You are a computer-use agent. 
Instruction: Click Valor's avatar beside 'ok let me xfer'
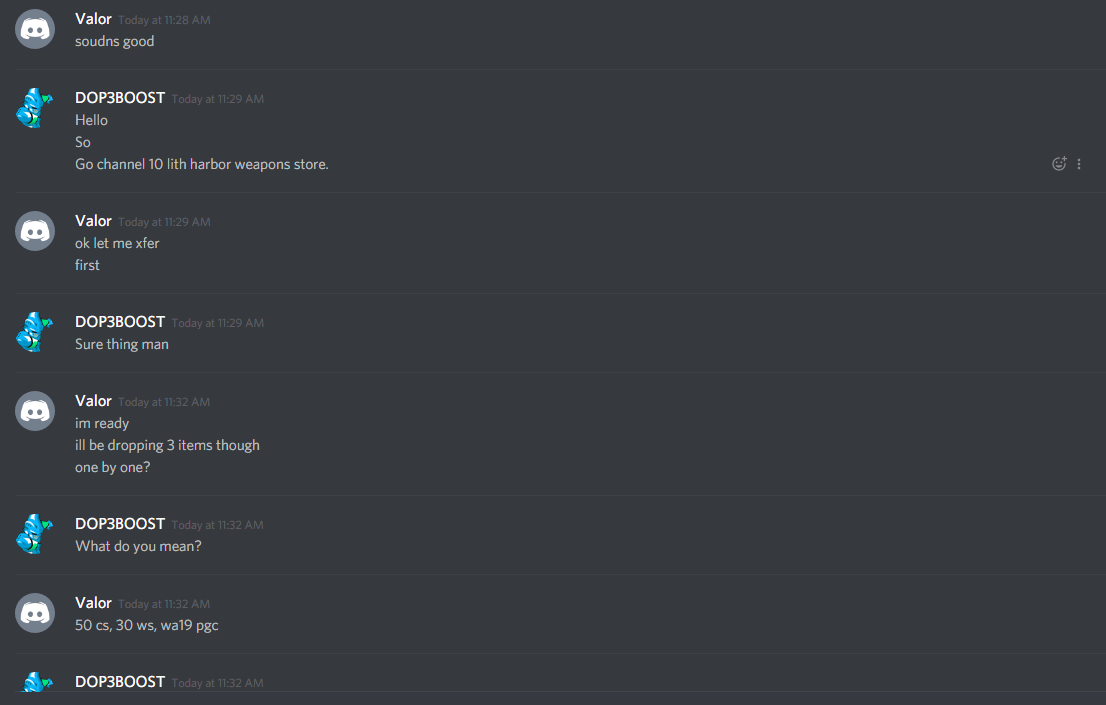point(35,231)
